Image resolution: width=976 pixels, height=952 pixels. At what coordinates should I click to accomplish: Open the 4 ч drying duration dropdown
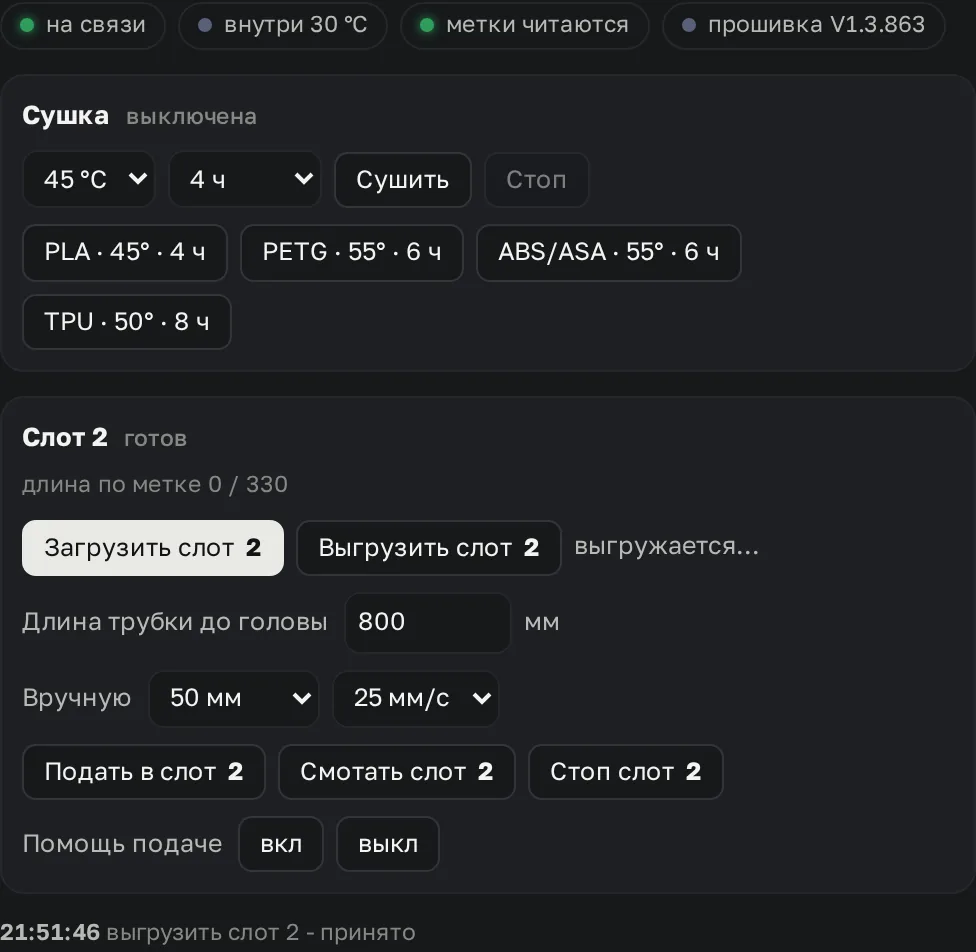pyautogui.click(x=245, y=179)
